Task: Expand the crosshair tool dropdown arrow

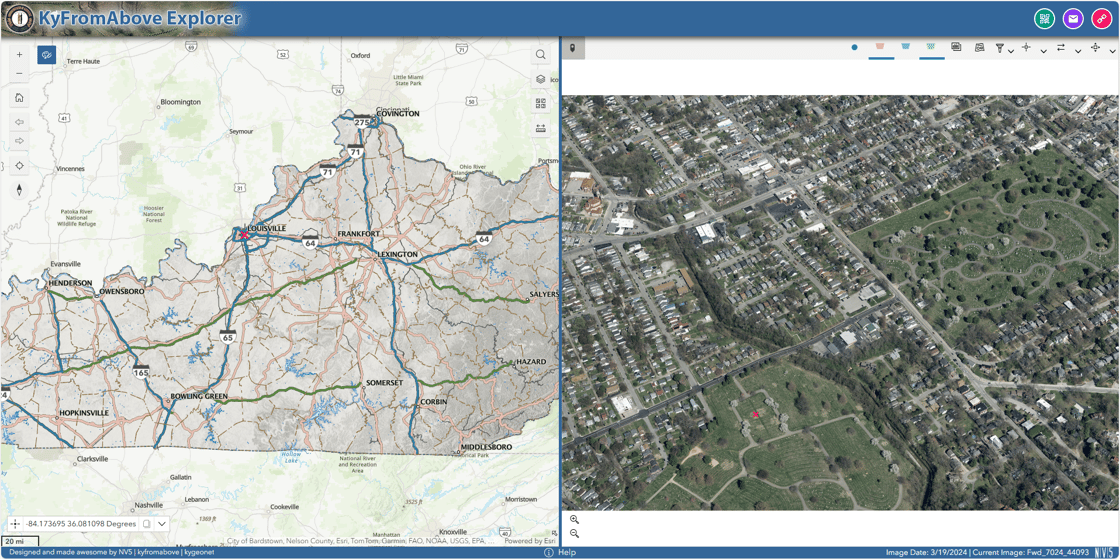Action: point(1044,51)
